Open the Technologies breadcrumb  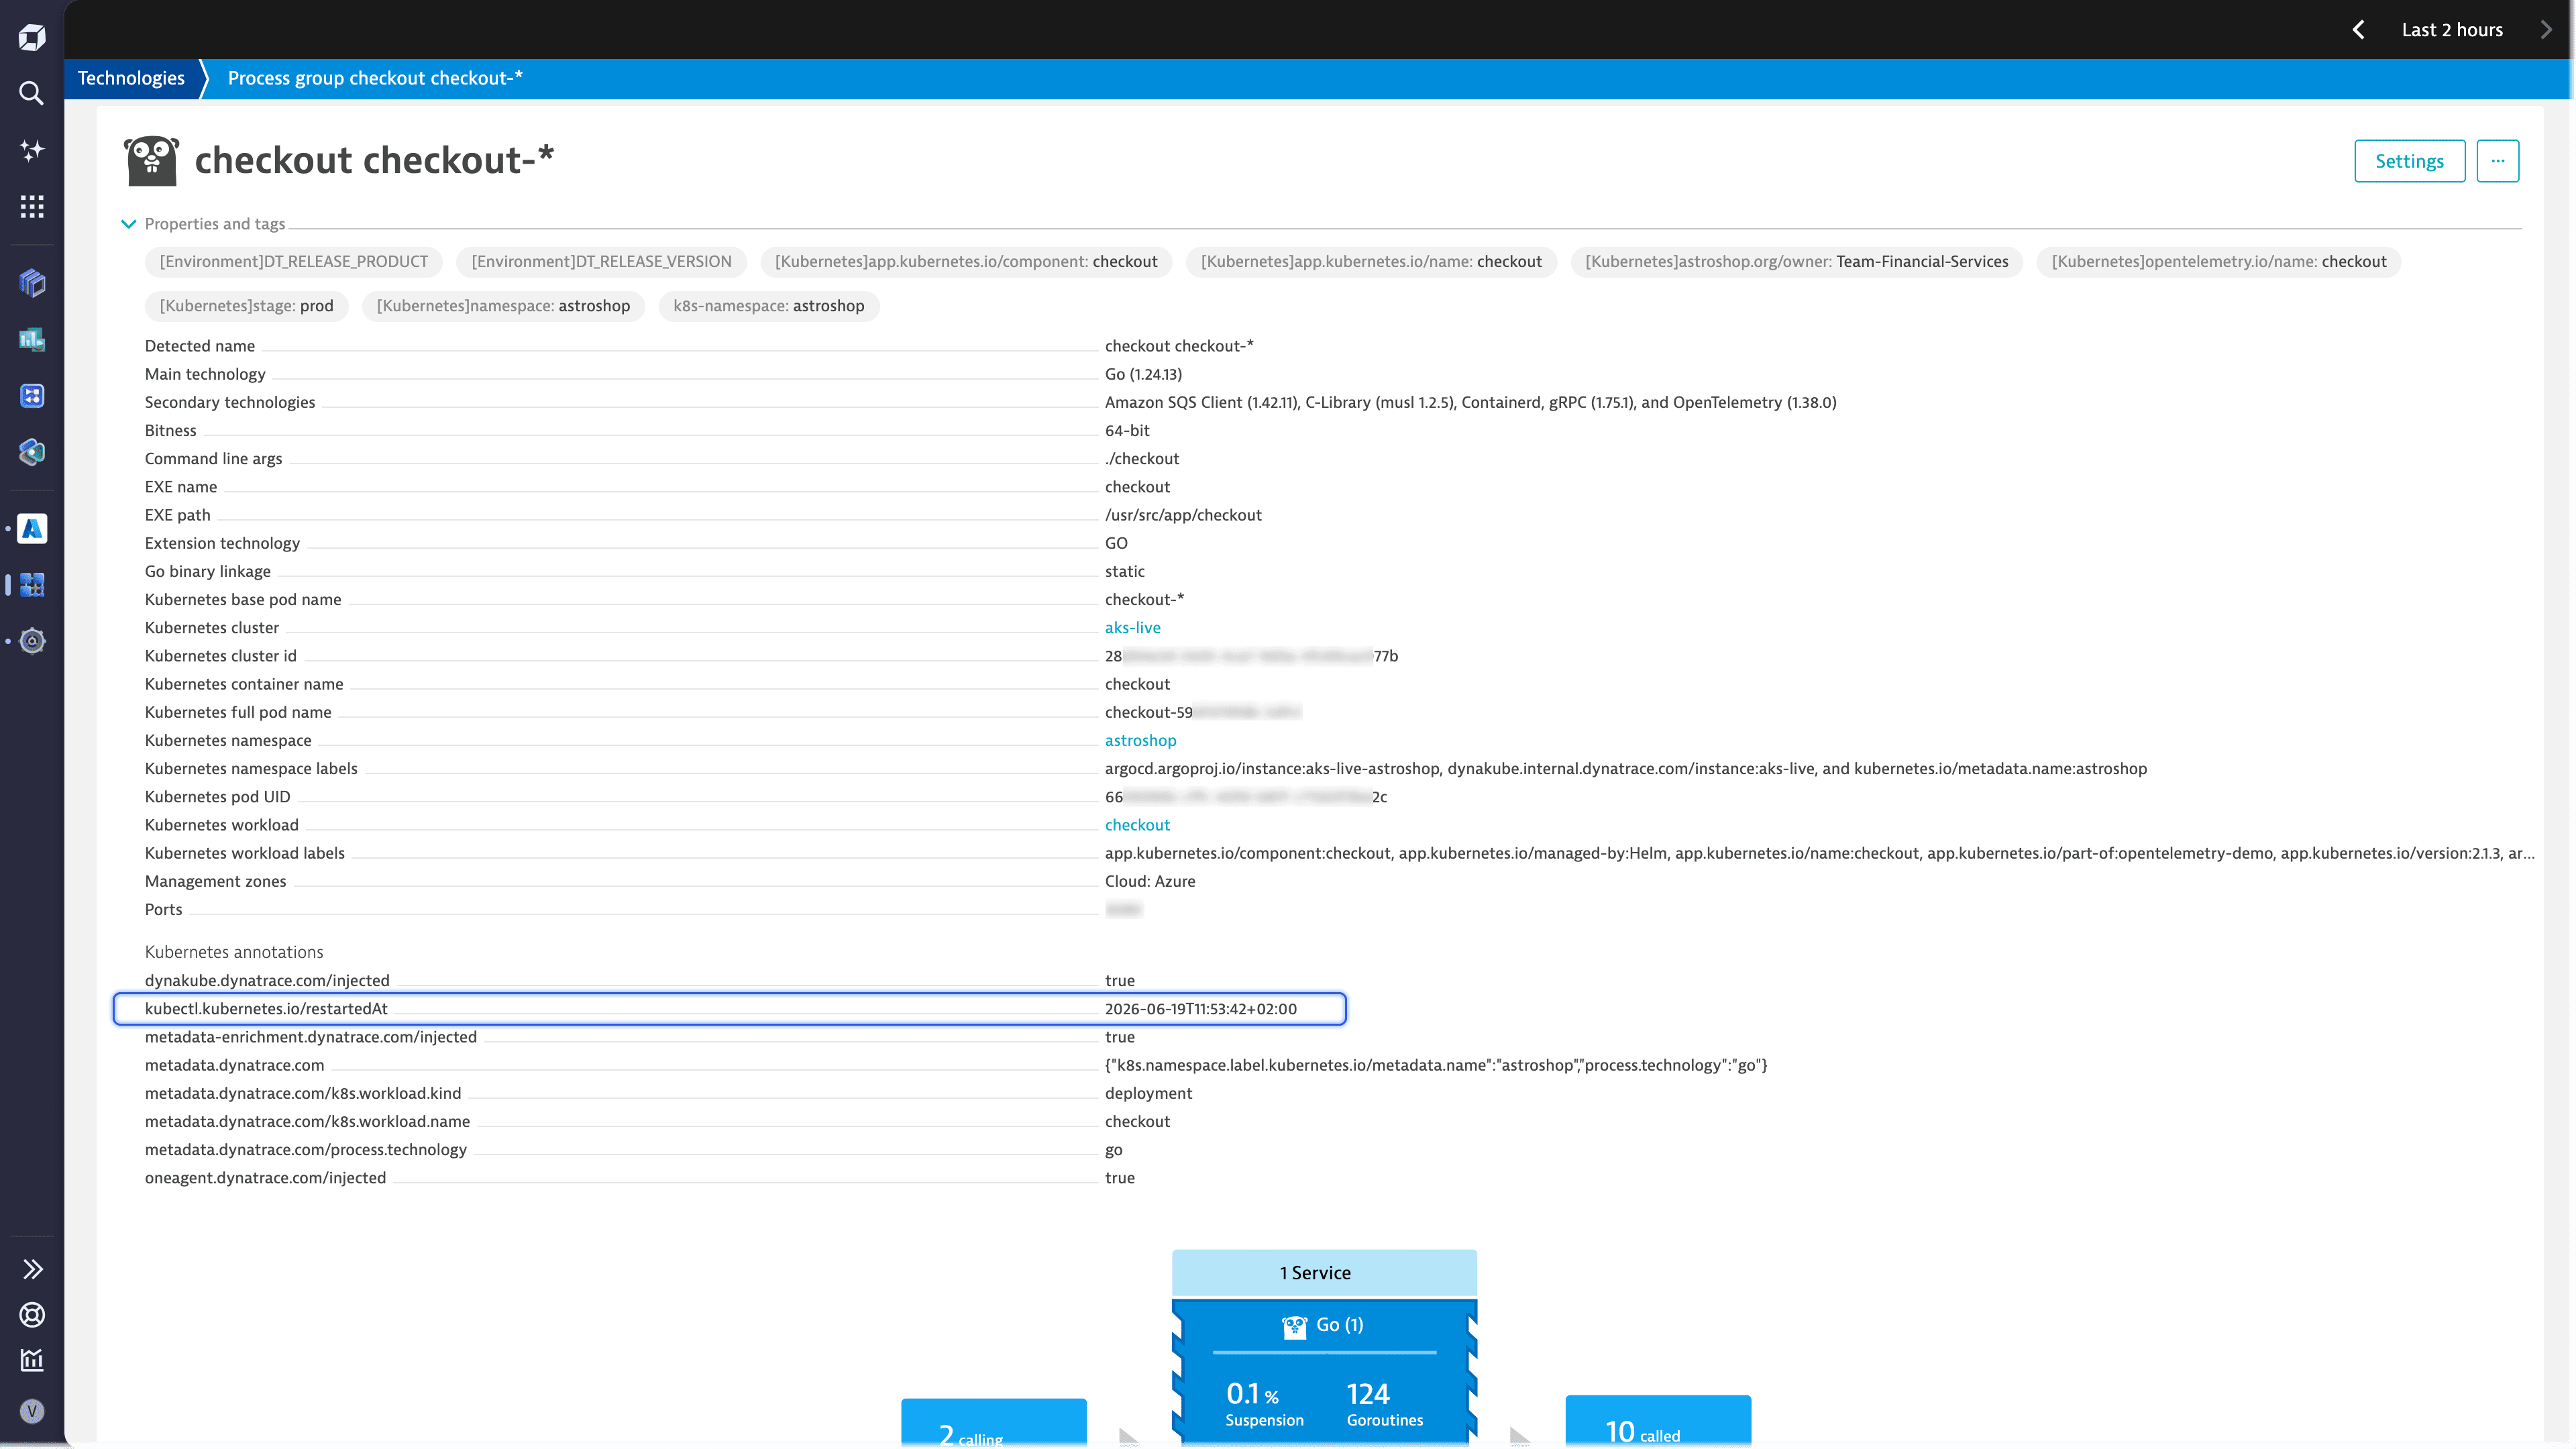click(131, 78)
